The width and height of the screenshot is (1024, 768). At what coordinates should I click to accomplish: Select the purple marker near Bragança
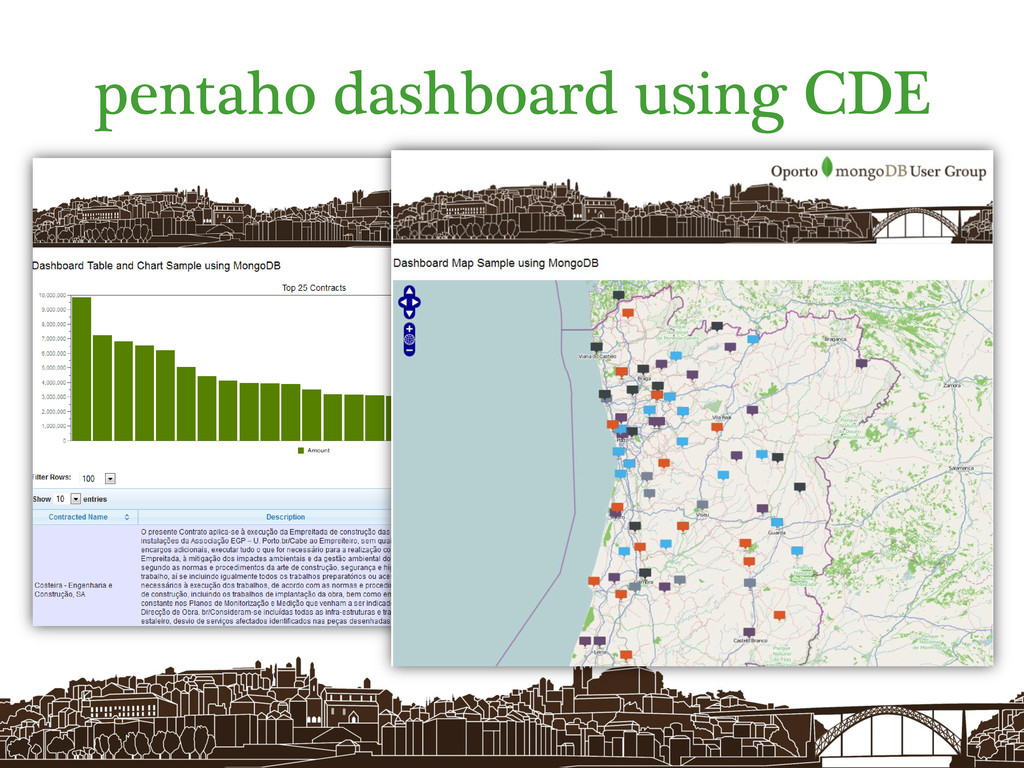tap(861, 363)
